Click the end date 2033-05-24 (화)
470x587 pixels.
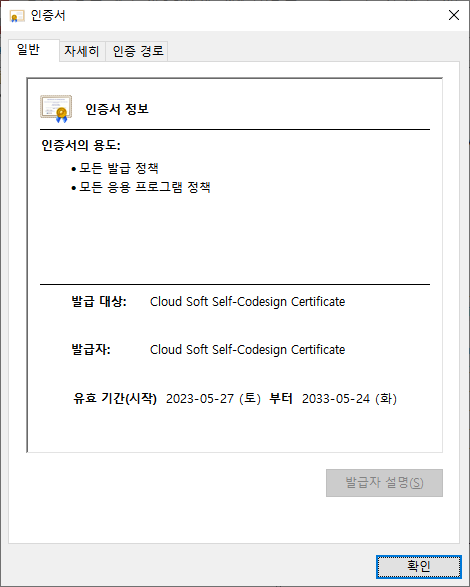(349, 398)
